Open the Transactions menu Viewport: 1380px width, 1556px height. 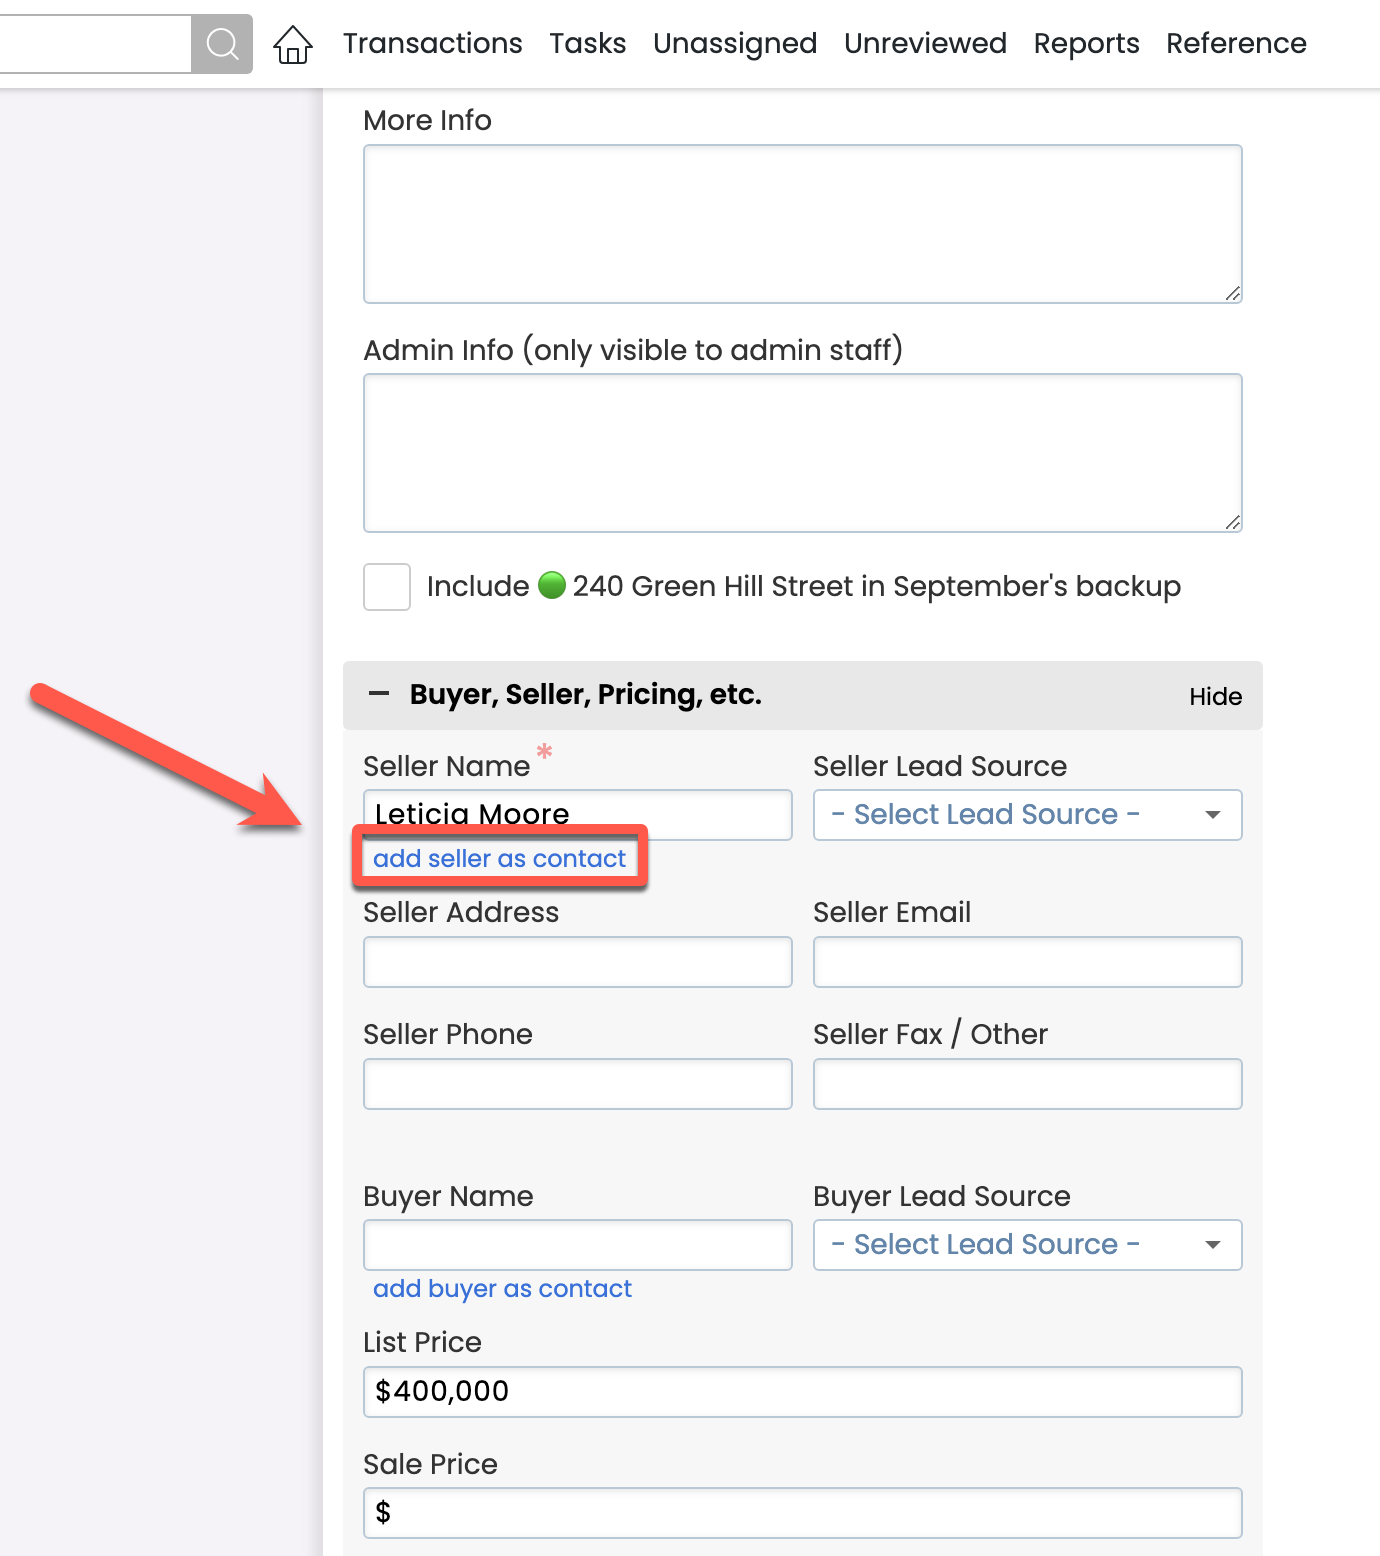tap(432, 44)
